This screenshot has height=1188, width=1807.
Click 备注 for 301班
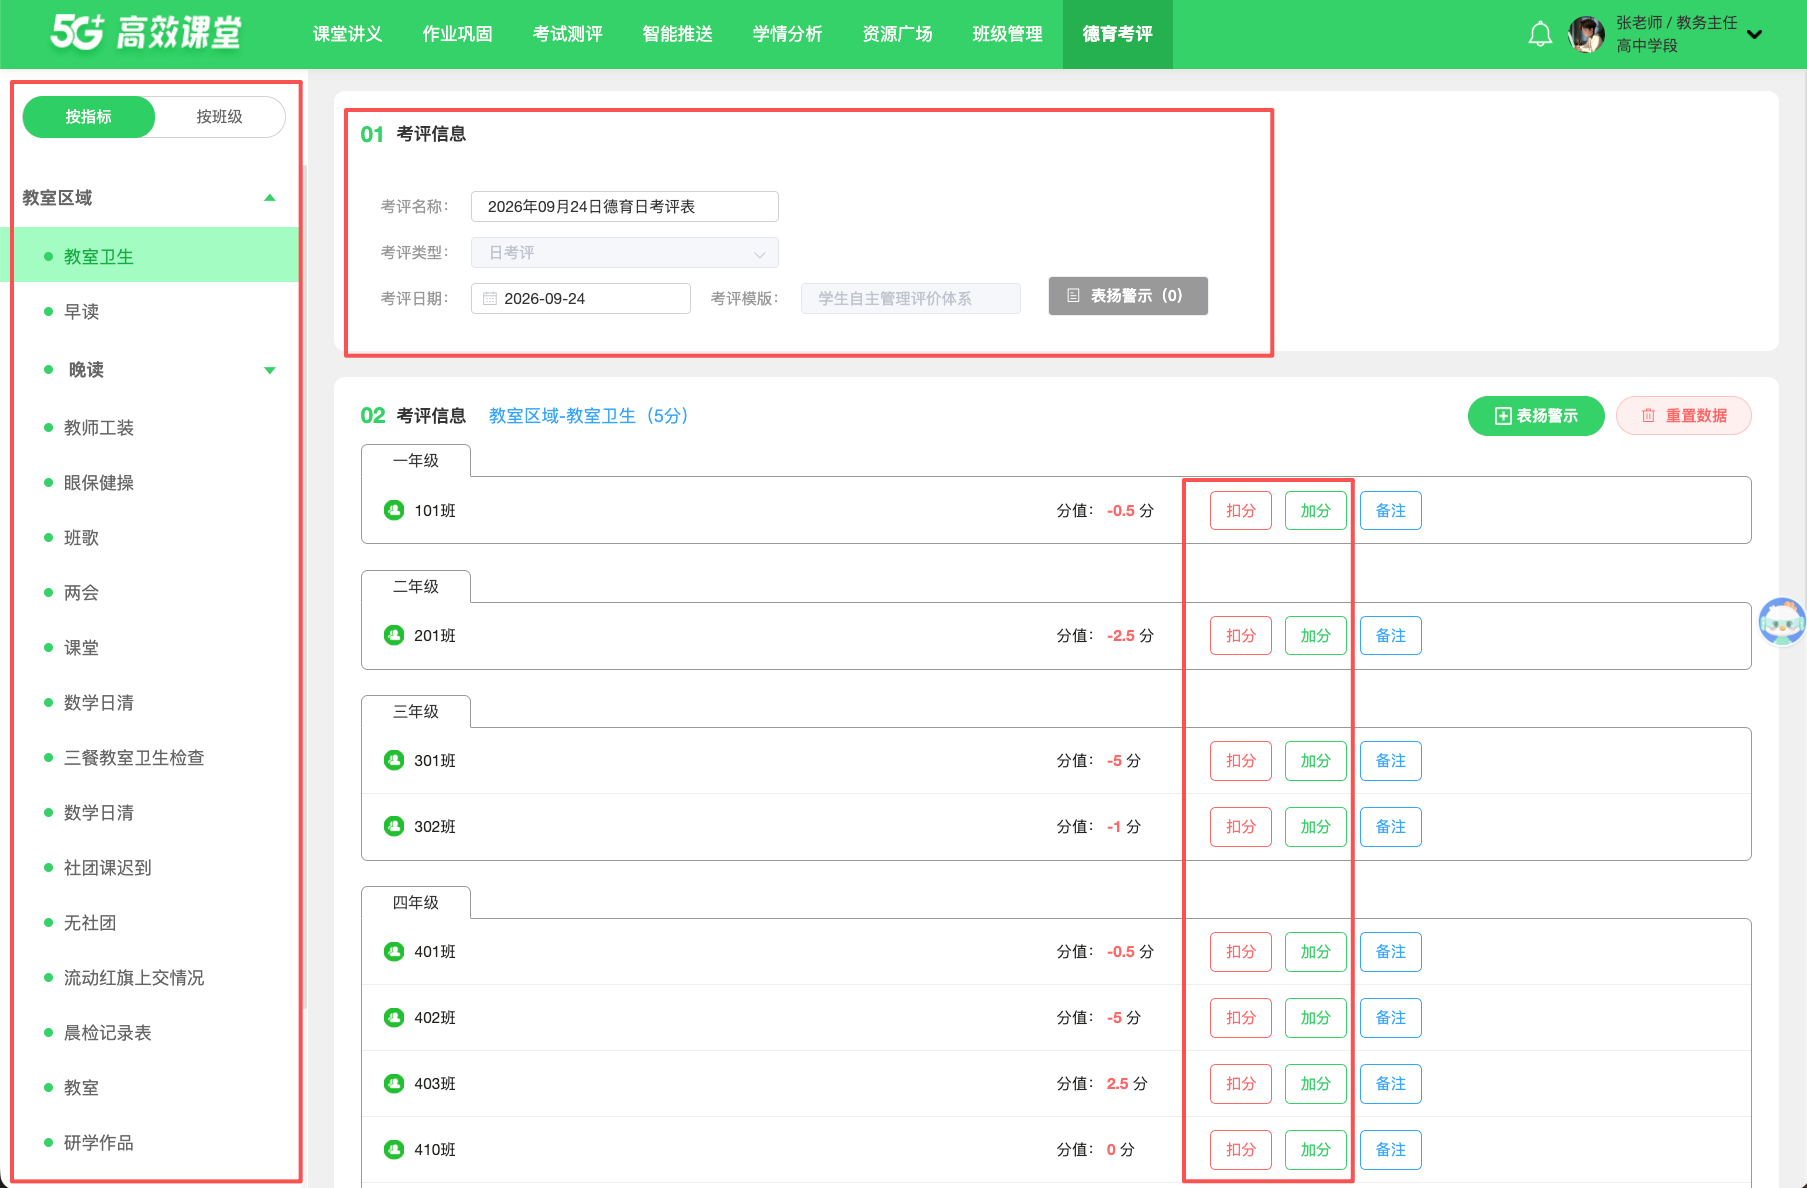(1391, 760)
